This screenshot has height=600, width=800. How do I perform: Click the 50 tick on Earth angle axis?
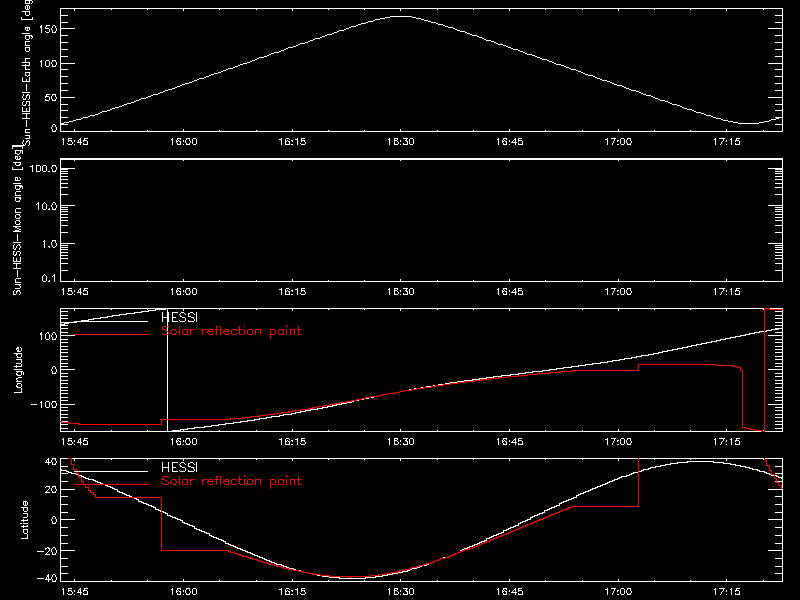click(x=51, y=97)
